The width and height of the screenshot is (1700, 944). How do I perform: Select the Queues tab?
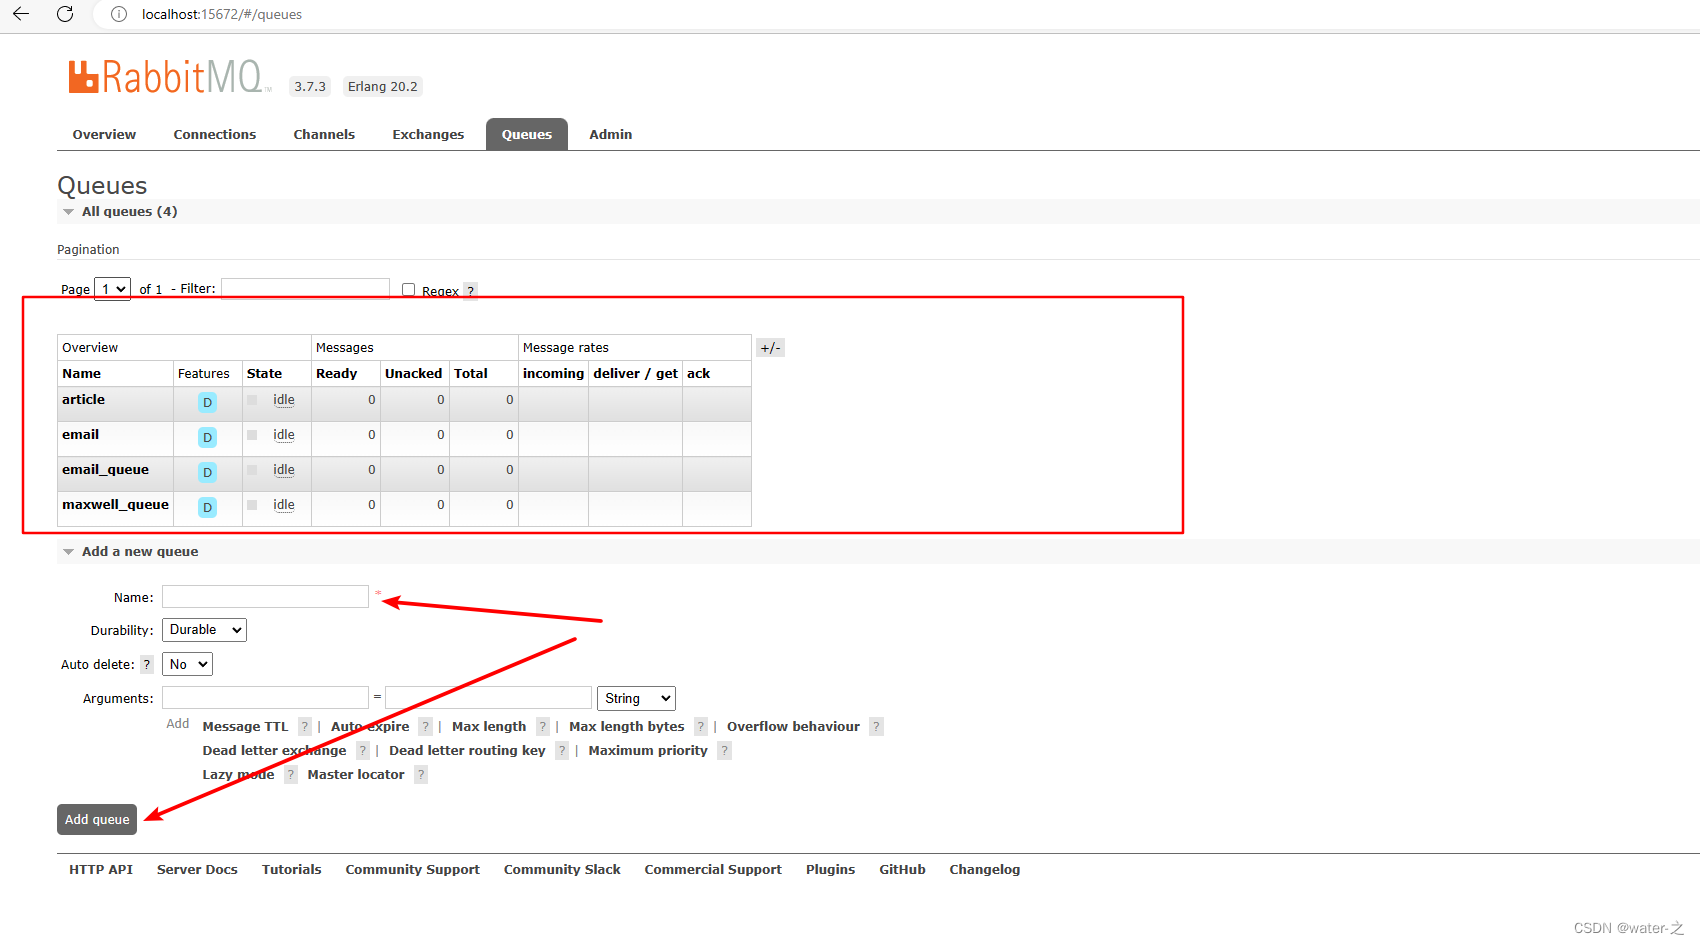click(x=527, y=135)
